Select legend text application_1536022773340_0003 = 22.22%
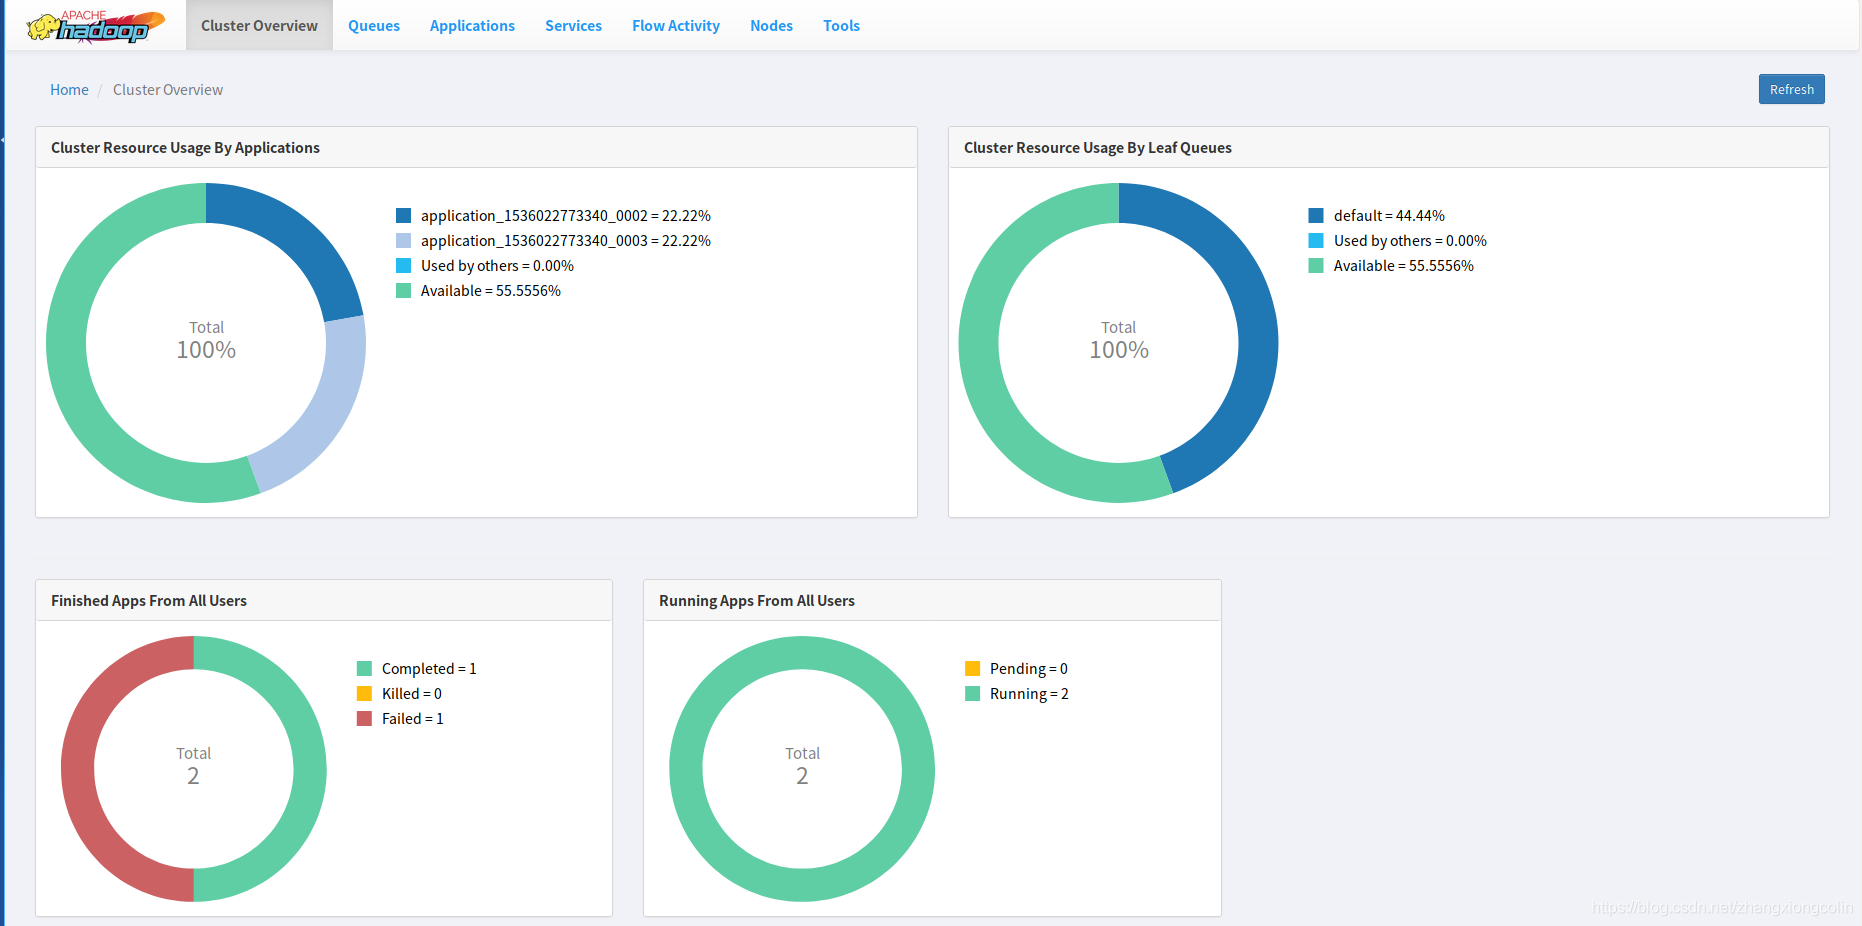 [566, 241]
